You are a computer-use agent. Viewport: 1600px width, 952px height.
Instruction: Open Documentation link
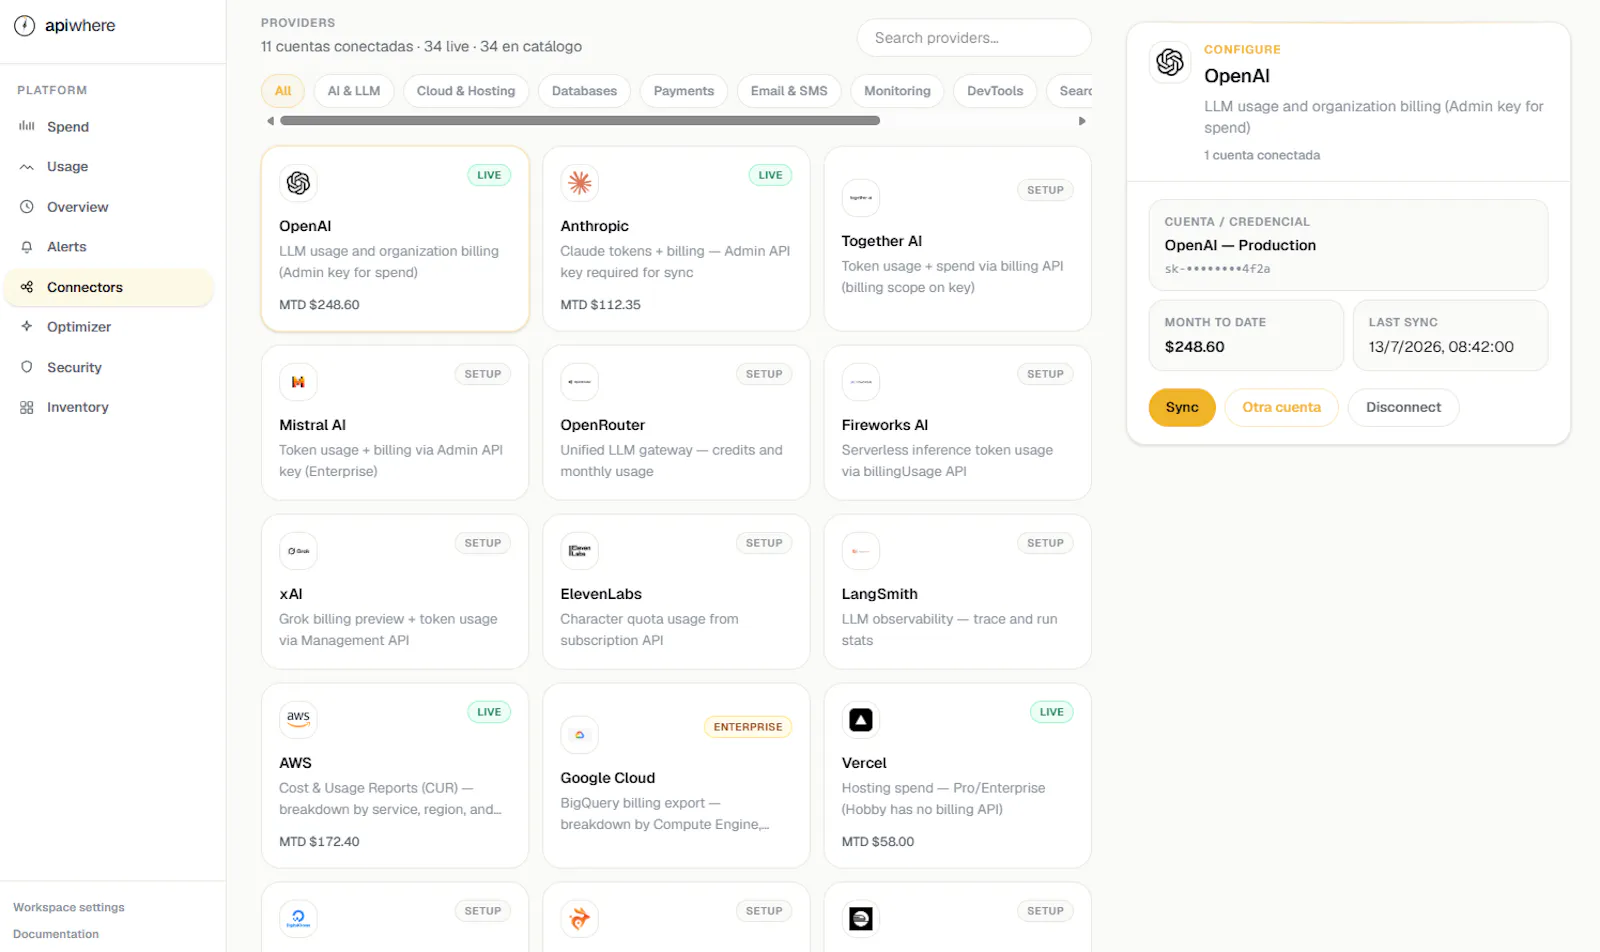[56, 934]
